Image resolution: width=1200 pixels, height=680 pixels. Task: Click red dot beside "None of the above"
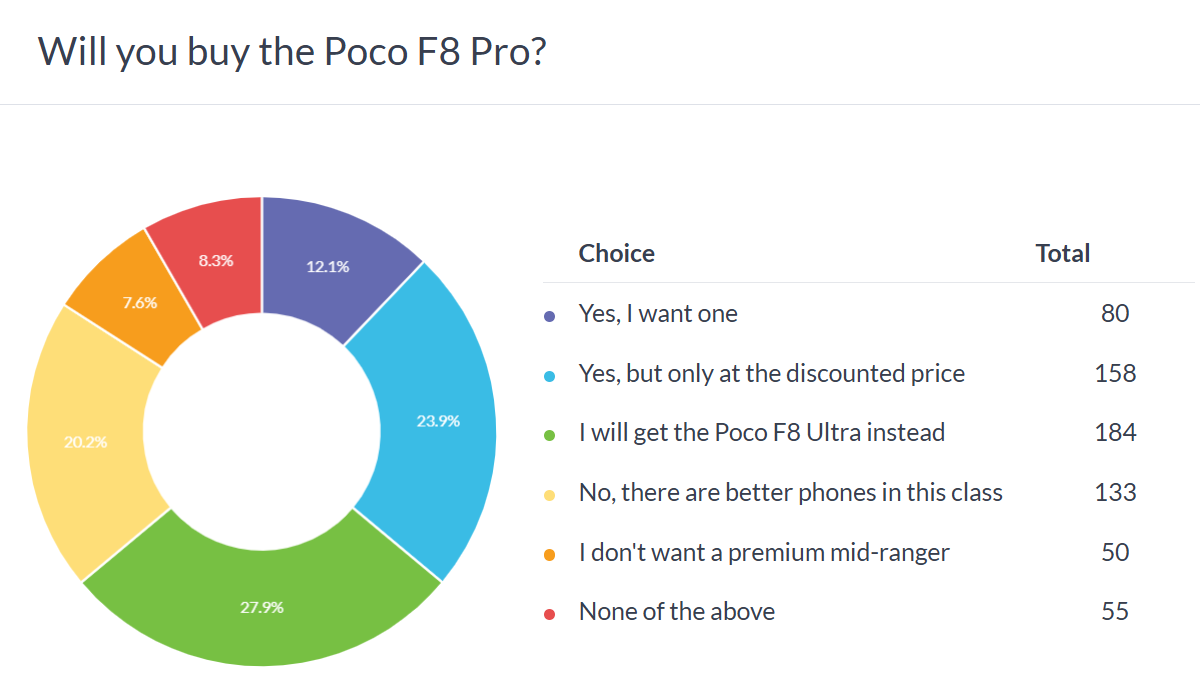549,612
